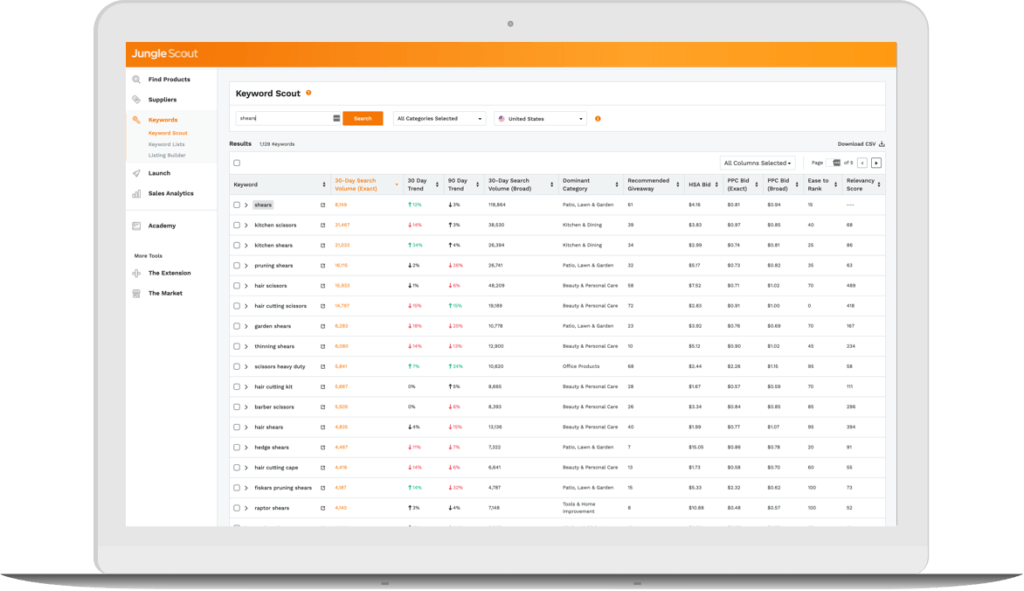Open external link icon for kitchen scissors

tap(323, 225)
